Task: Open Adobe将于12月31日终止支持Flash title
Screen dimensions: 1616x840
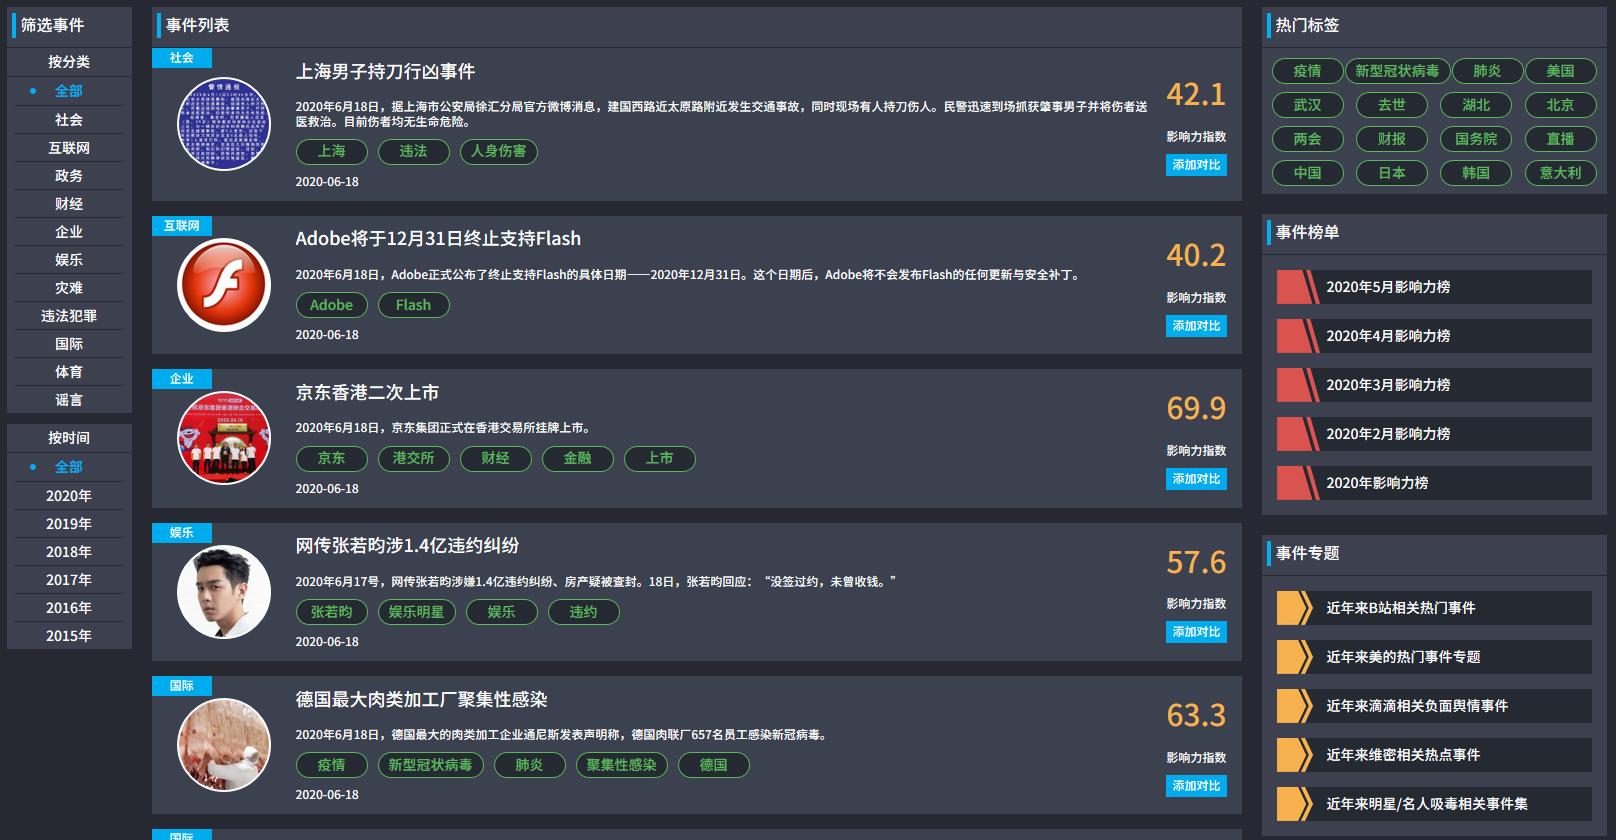Action: point(438,239)
